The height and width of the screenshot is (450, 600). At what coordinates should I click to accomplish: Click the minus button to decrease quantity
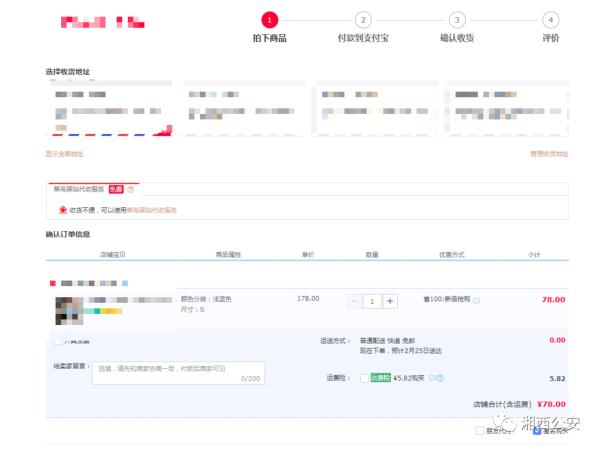pyautogui.click(x=354, y=301)
